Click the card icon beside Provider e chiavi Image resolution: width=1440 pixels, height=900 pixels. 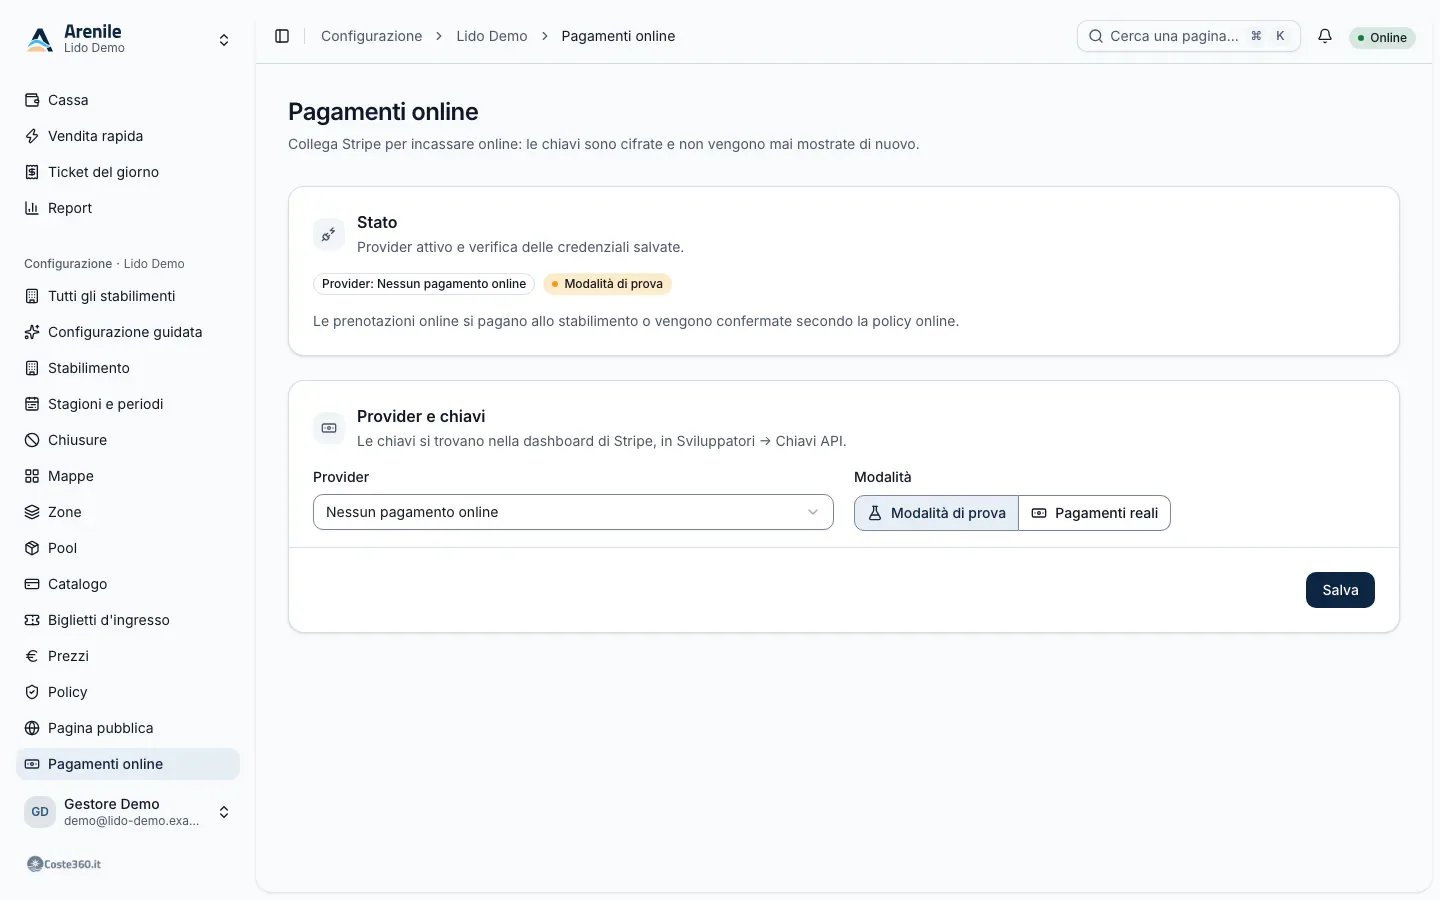329,428
